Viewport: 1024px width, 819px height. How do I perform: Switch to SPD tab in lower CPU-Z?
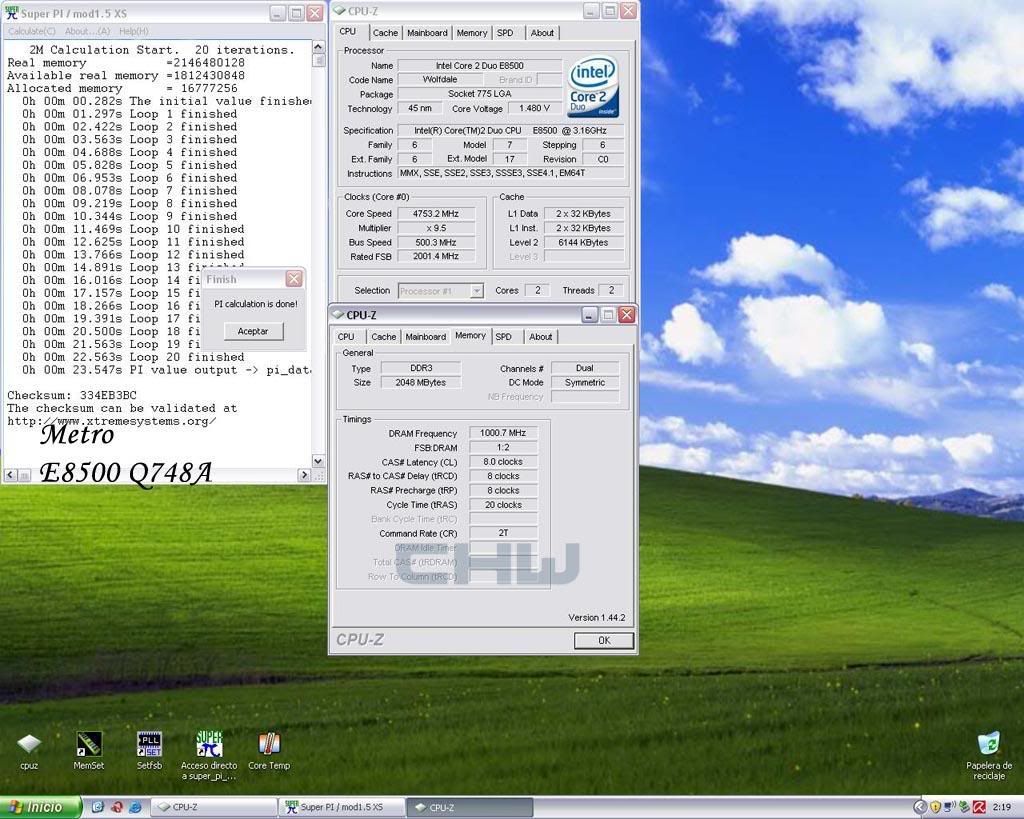click(x=504, y=337)
